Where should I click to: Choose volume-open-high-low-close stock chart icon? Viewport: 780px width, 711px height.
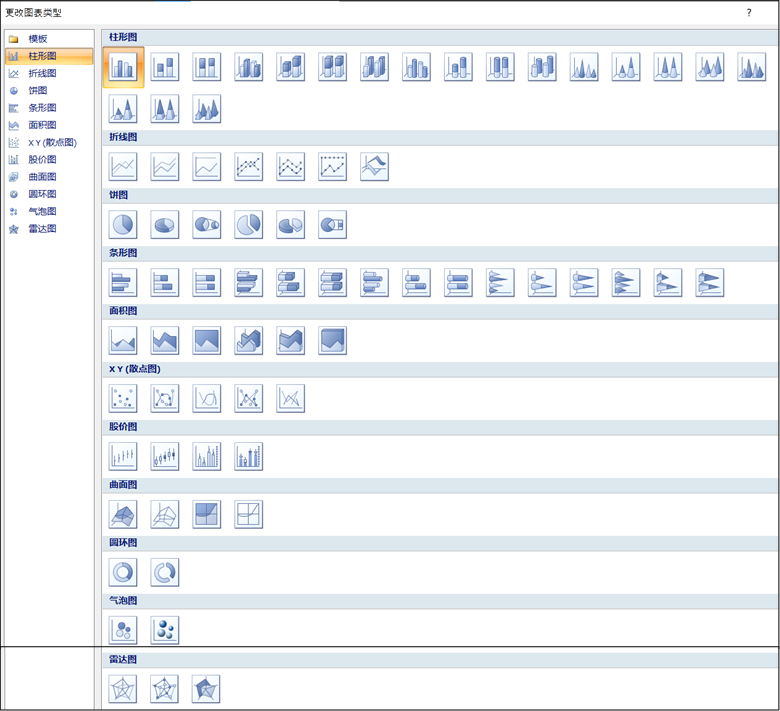(248, 456)
